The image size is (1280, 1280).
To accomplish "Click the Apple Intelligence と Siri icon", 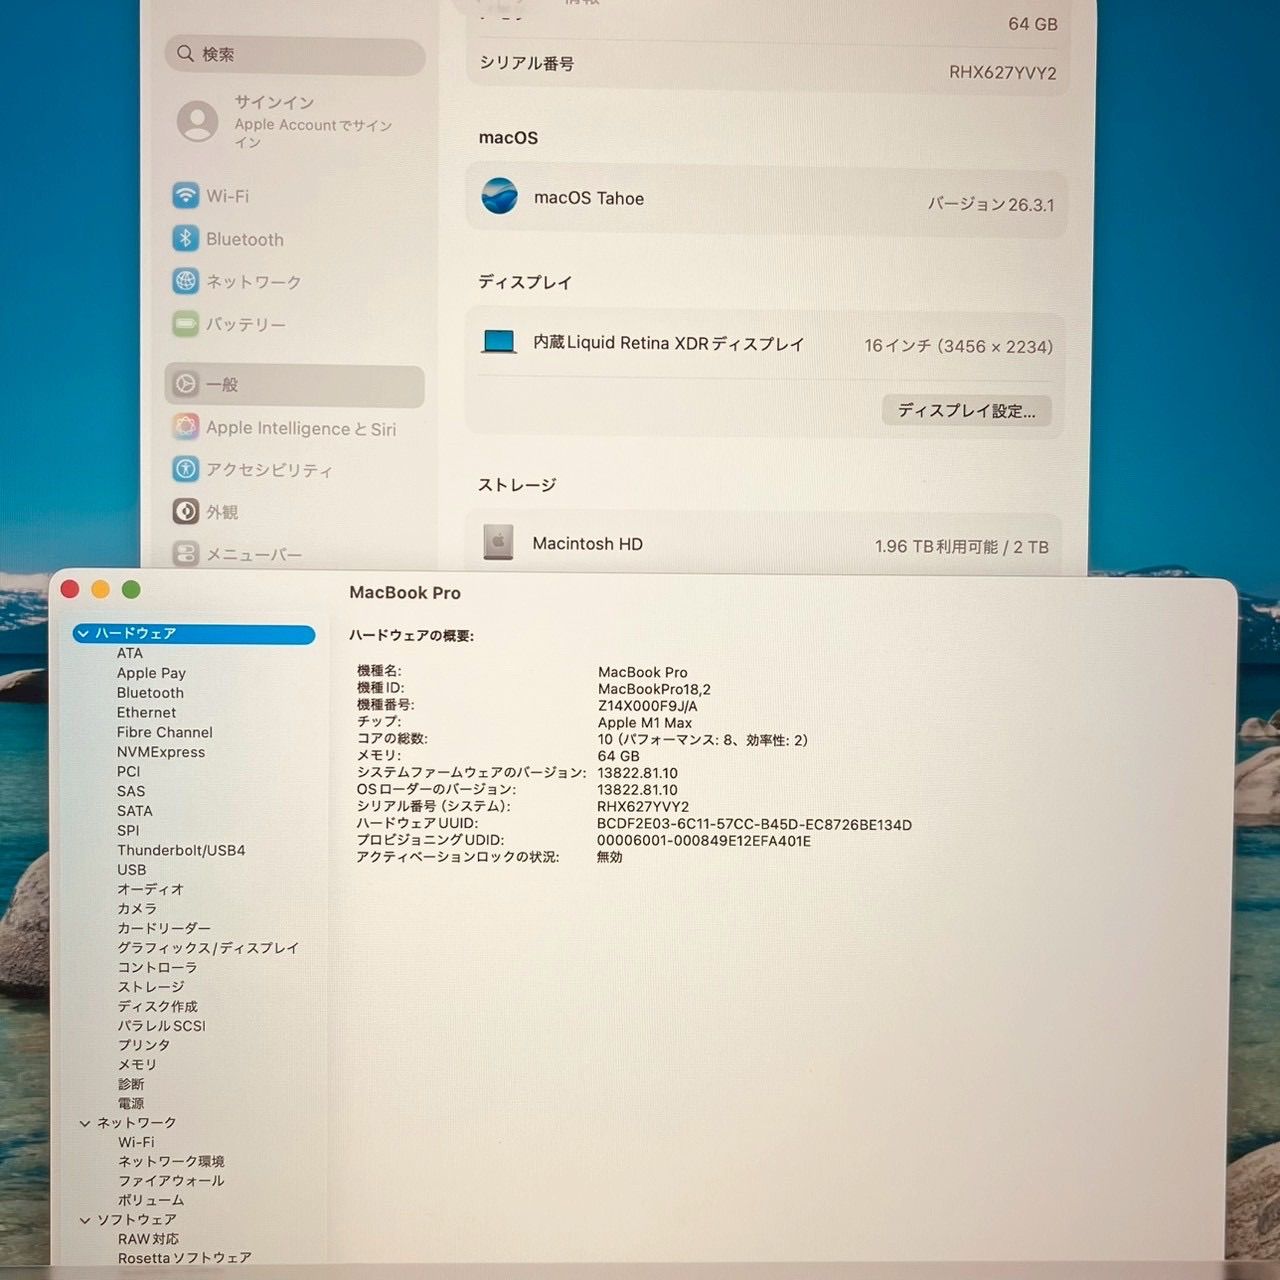I will tap(185, 427).
